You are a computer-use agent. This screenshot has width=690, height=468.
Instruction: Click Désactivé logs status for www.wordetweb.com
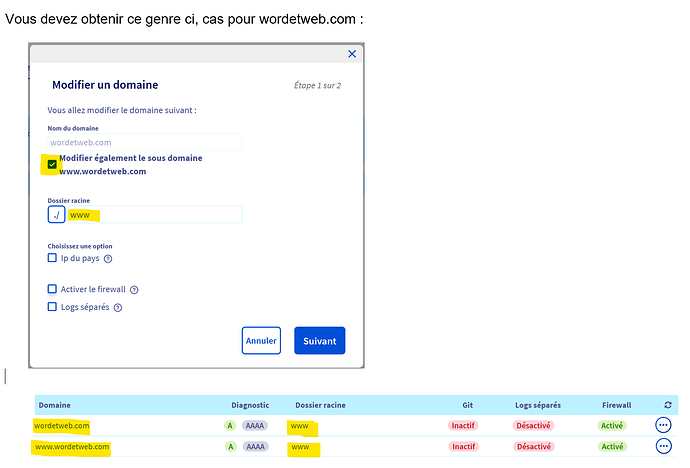(x=534, y=446)
